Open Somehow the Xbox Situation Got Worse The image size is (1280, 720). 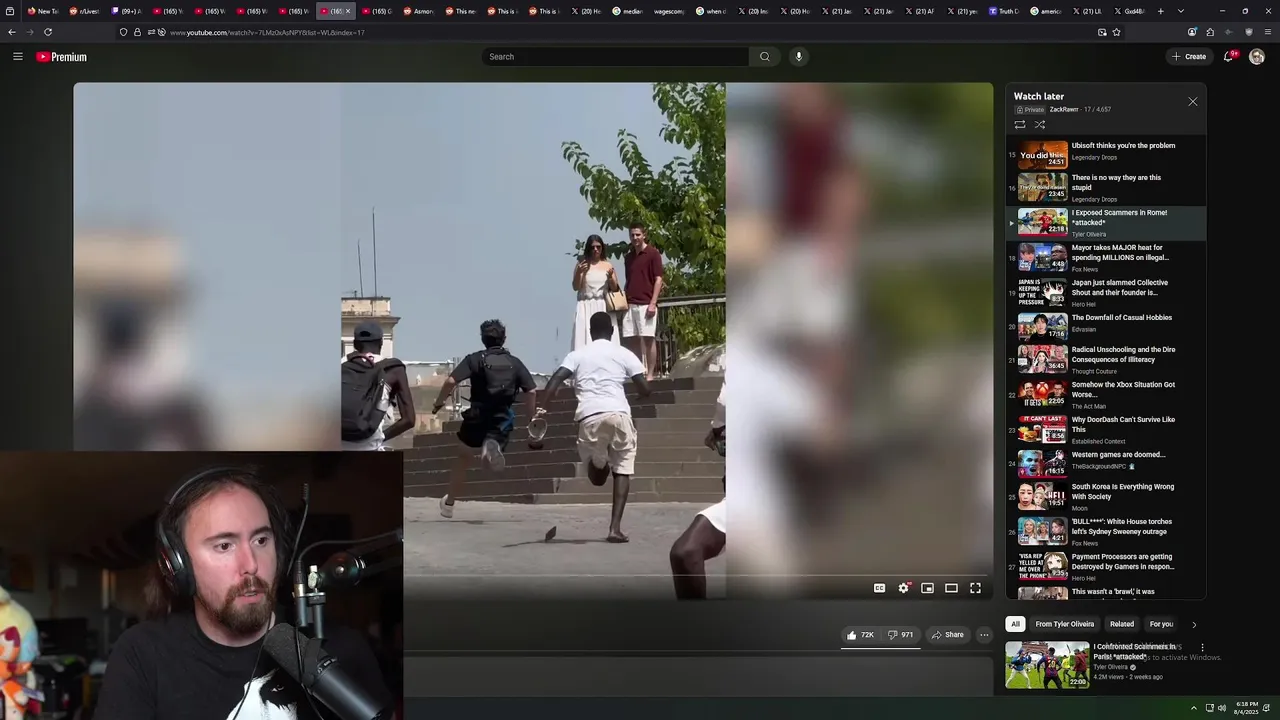click(x=1105, y=394)
